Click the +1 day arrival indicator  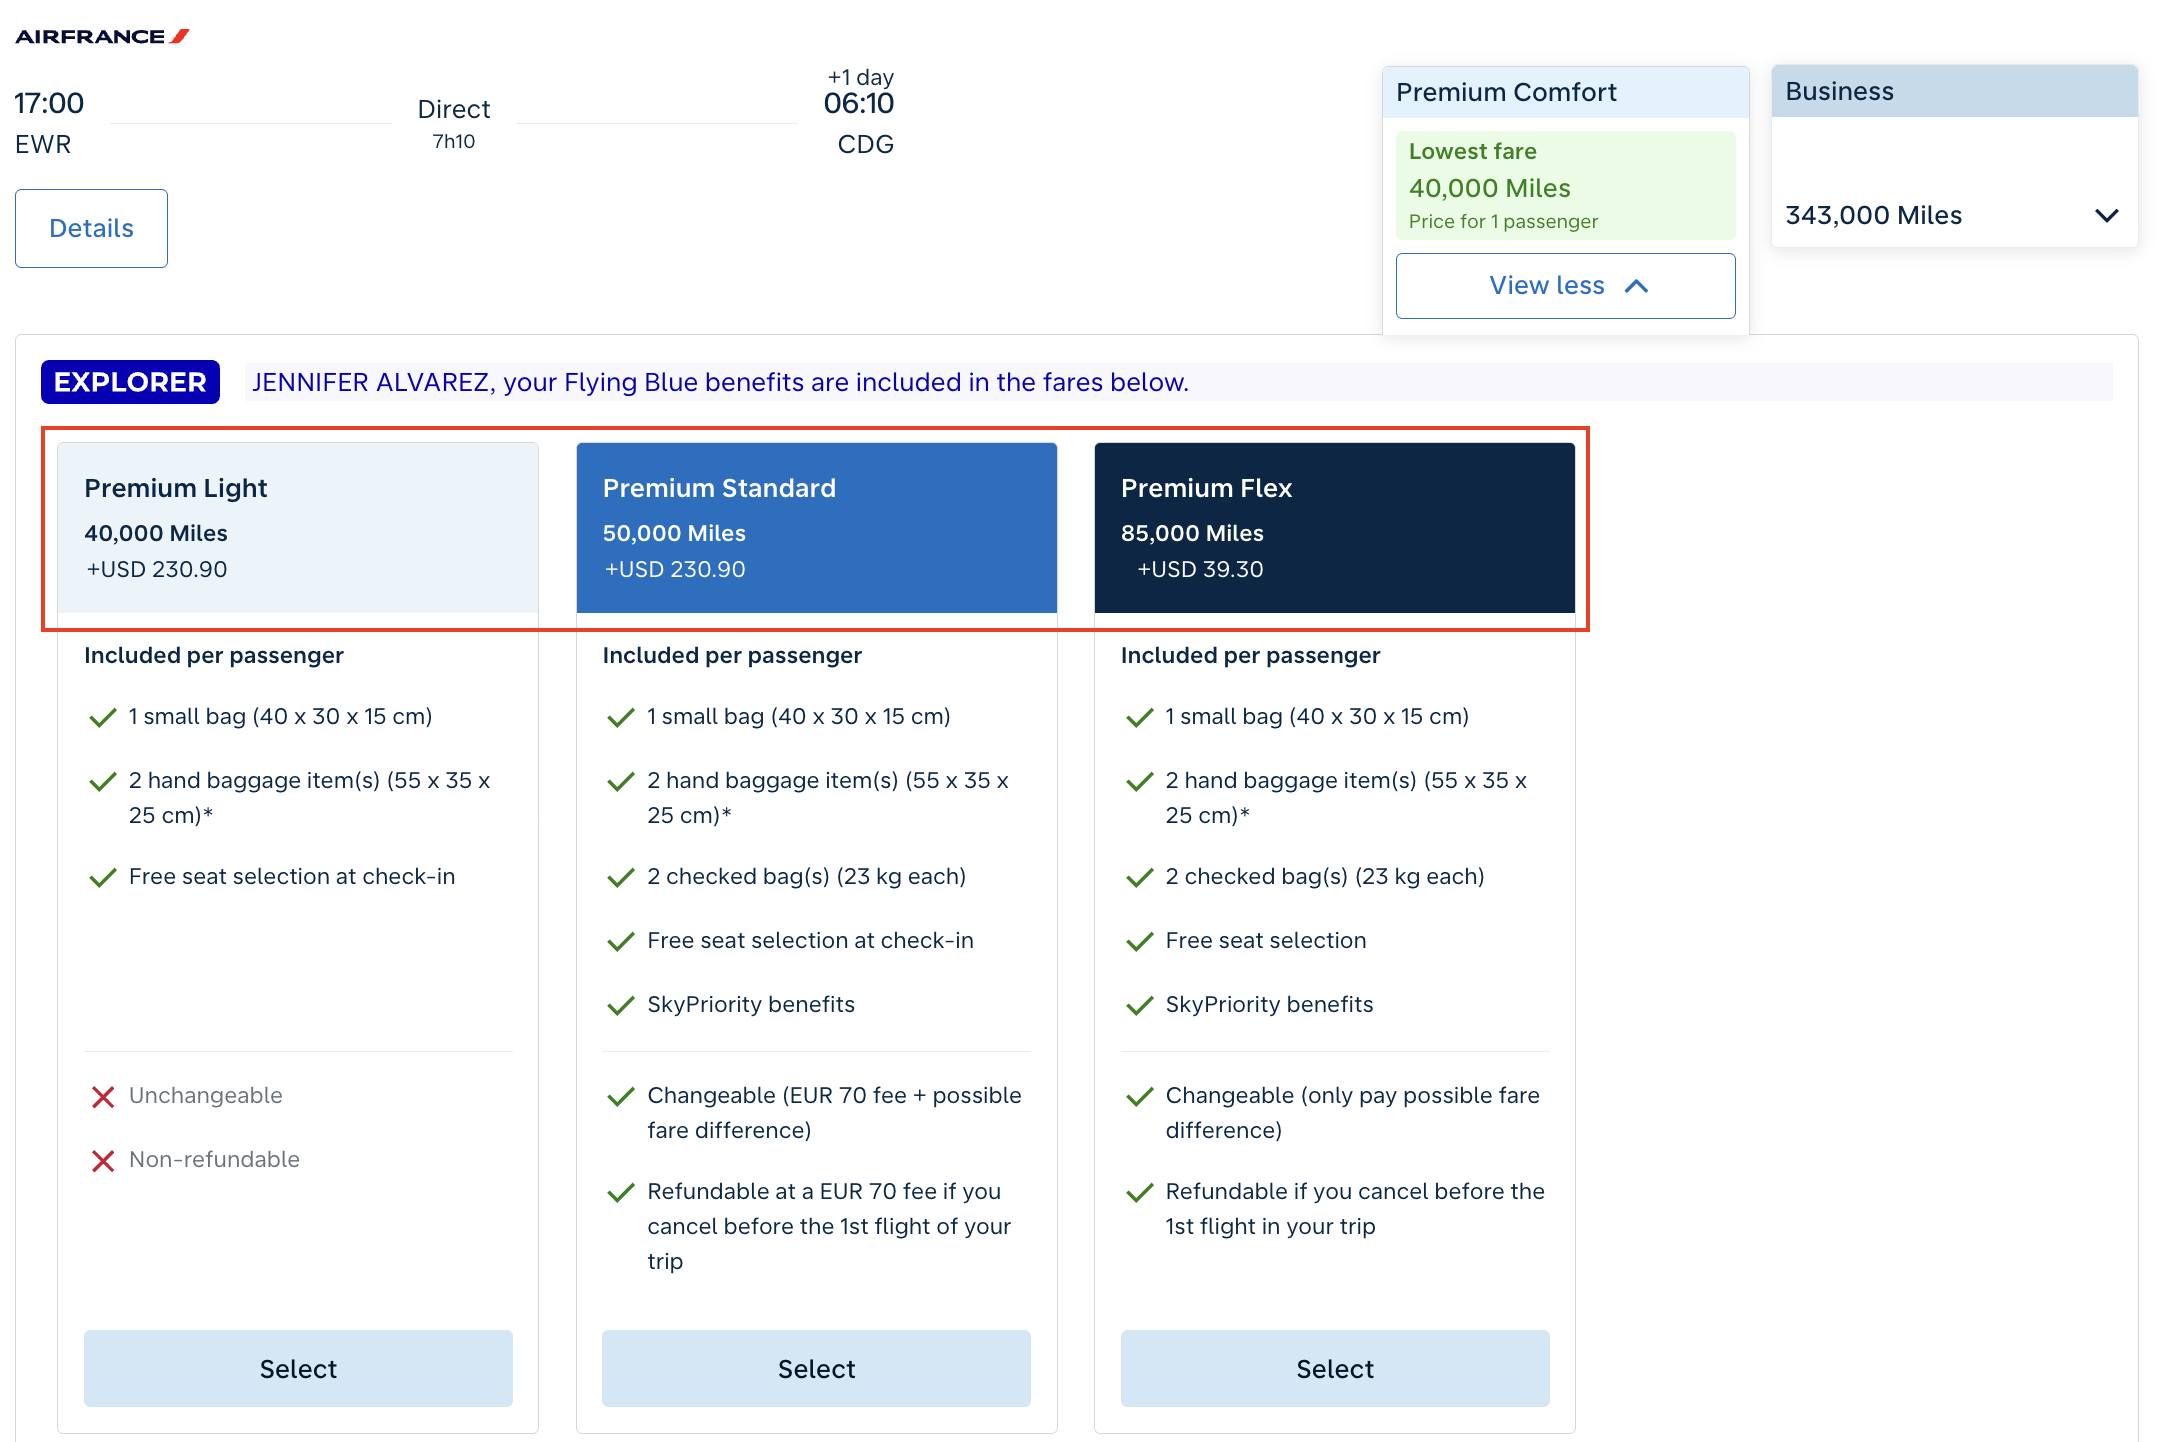pos(860,77)
